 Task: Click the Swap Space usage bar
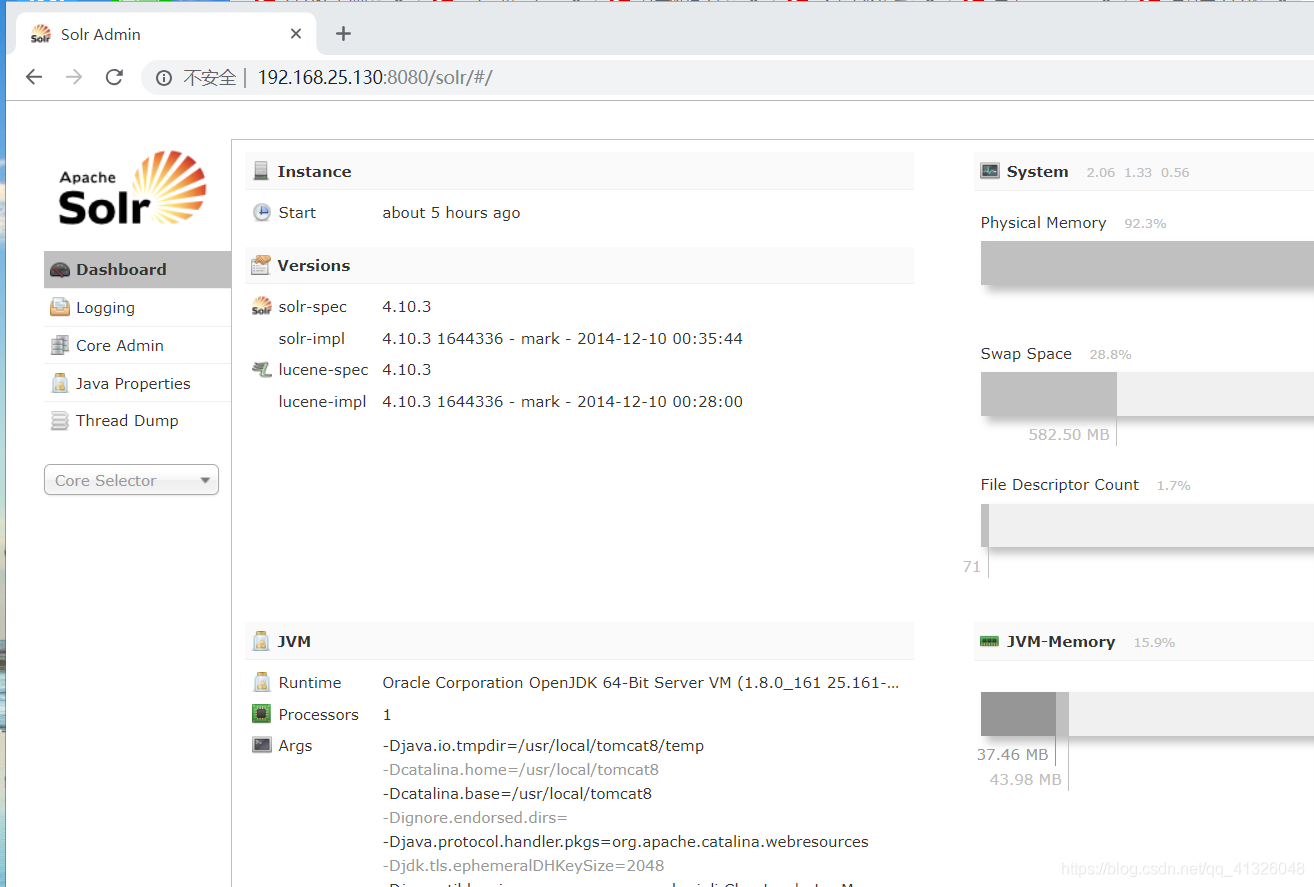tap(1147, 394)
